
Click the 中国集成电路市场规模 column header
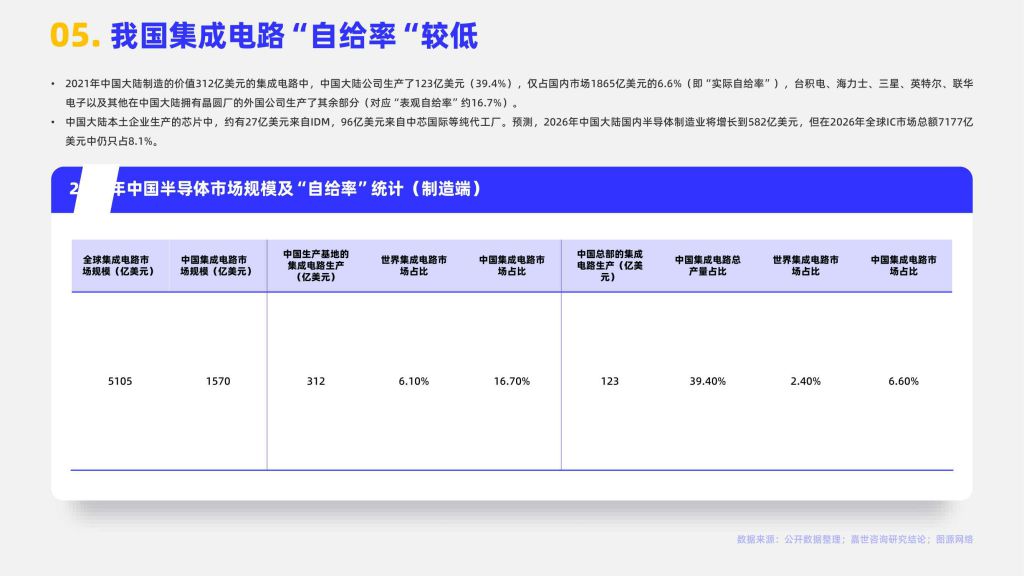(x=217, y=265)
